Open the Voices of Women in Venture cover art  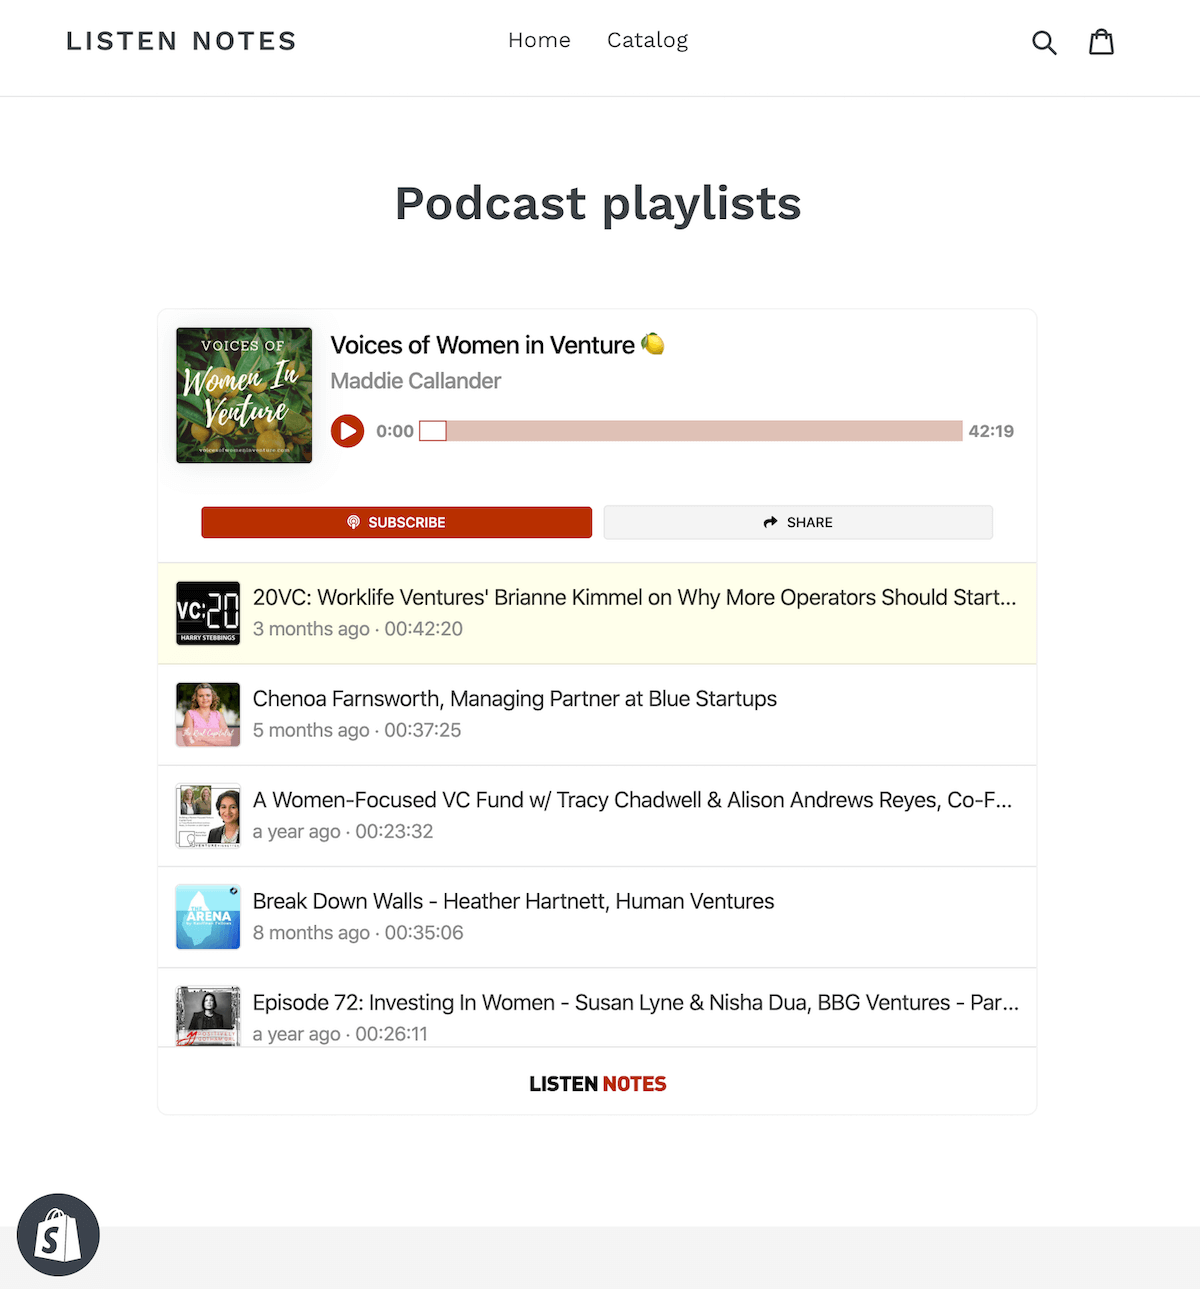[x=244, y=395]
